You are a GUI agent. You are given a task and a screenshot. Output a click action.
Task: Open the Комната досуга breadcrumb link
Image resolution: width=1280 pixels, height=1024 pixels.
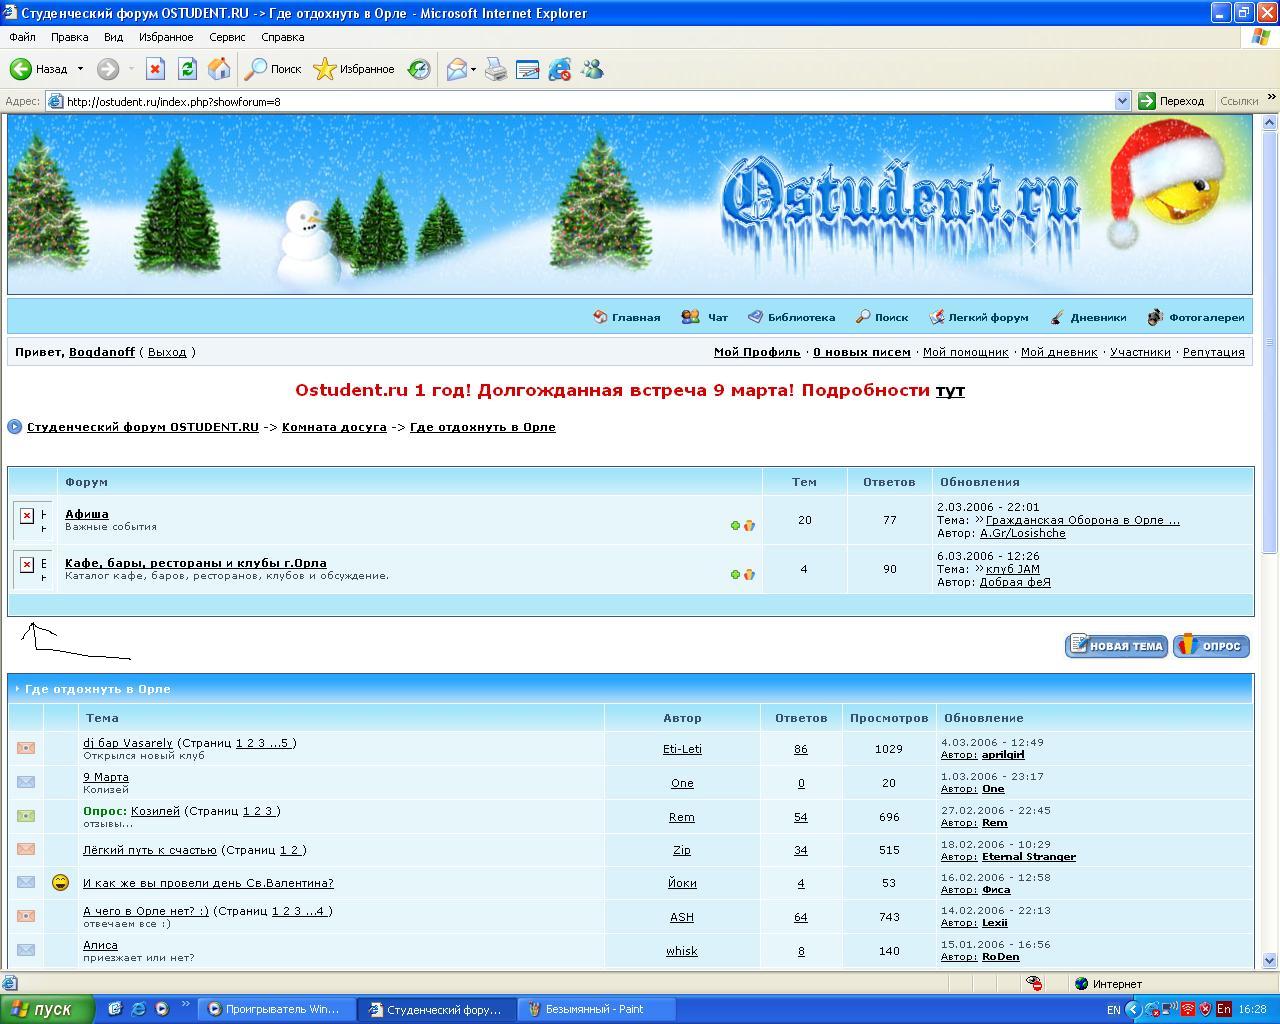click(334, 427)
